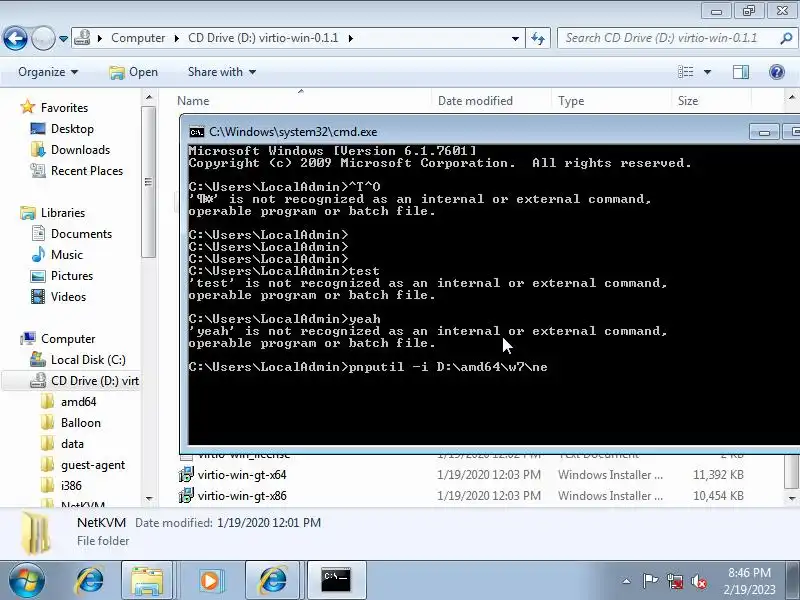The image size is (800, 600).
Task: Open the Organize menu
Action: 48,72
